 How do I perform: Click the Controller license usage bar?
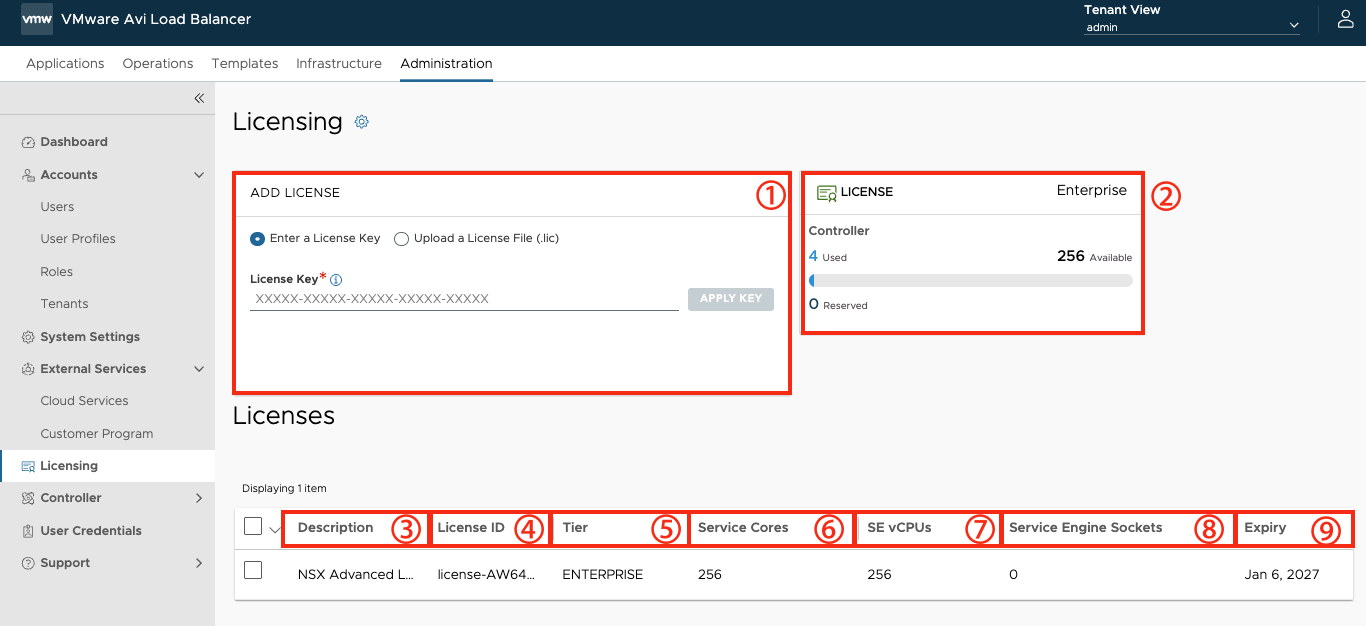pos(970,281)
